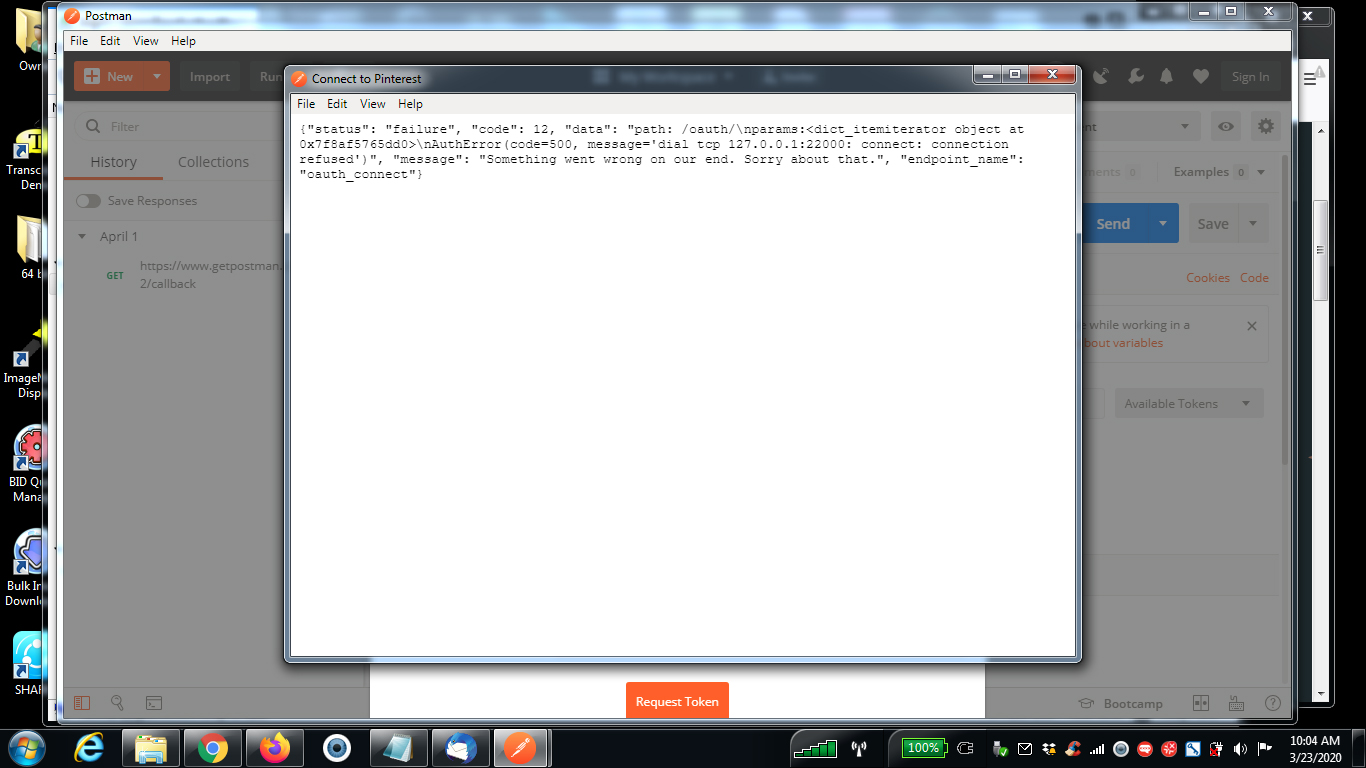
Task: Open Google Chrome from taskbar
Action: coord(212,747)
